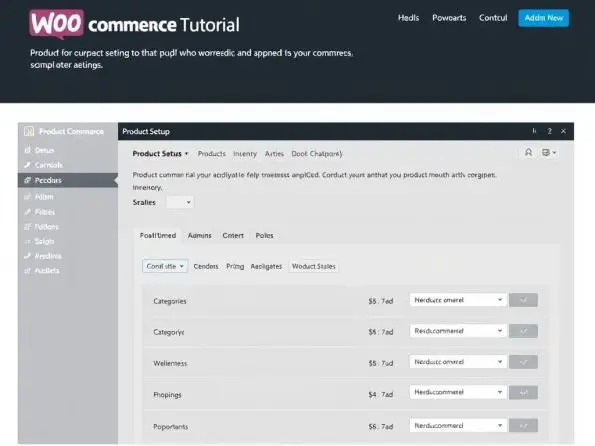Image resolution: width=595 pixels, height=446 pixels.
Task: Open the screen options icon dropdown
Action: [549, 153]
